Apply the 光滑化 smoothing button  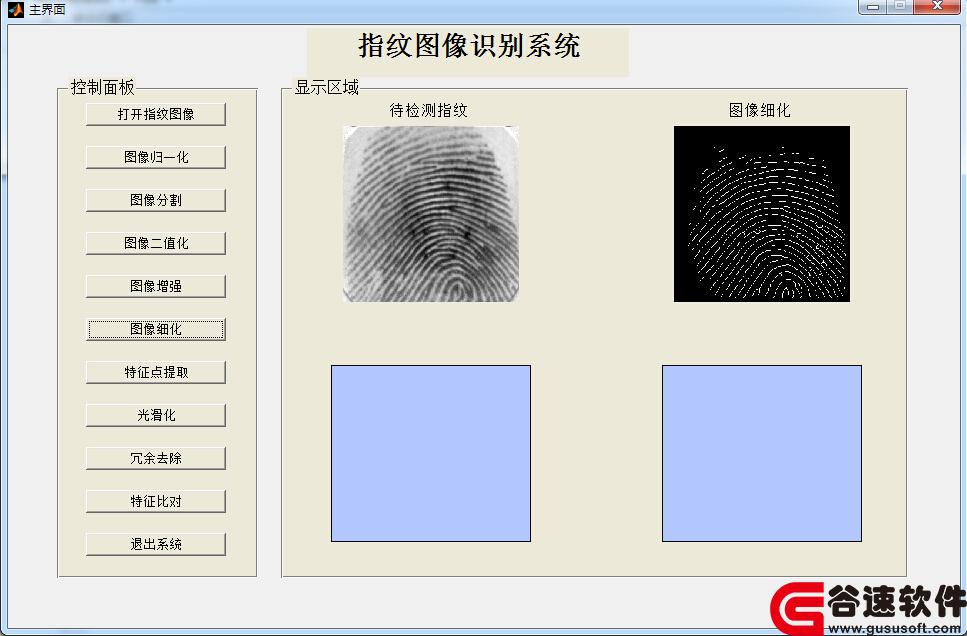pyautogui.click(x=155, y=415)
